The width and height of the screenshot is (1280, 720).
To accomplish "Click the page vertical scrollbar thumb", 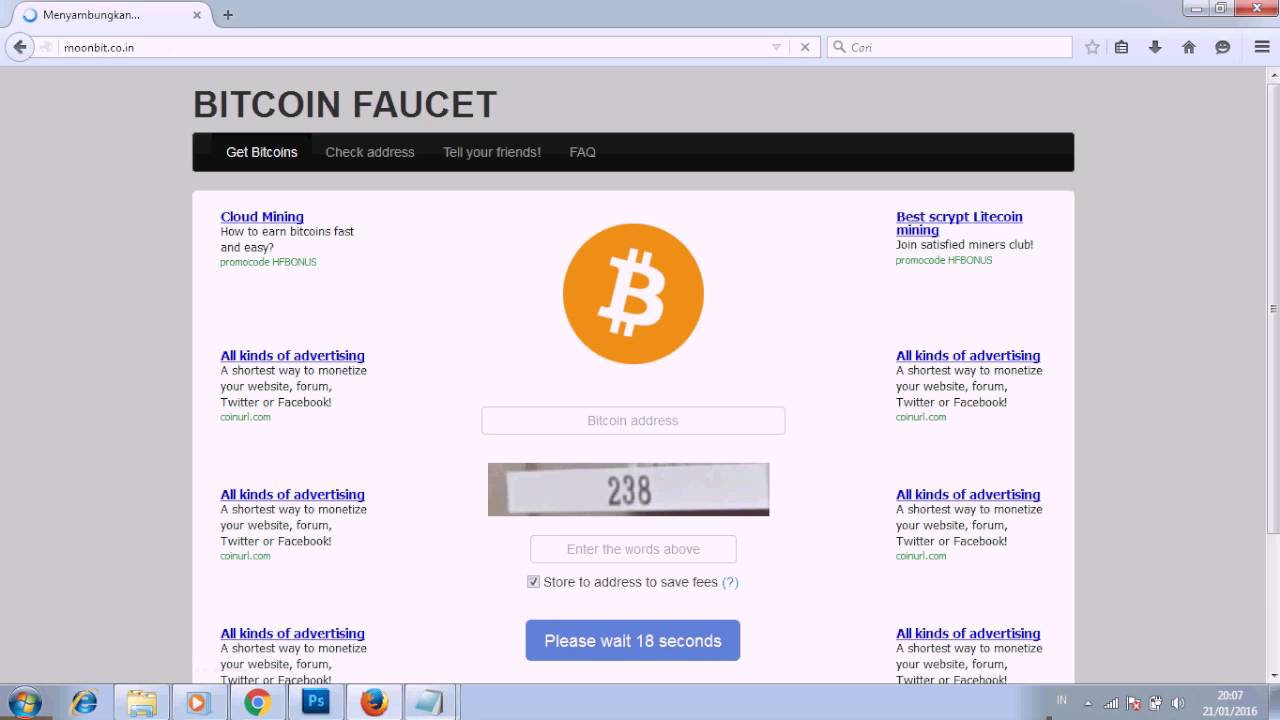I will (1273, 309).
